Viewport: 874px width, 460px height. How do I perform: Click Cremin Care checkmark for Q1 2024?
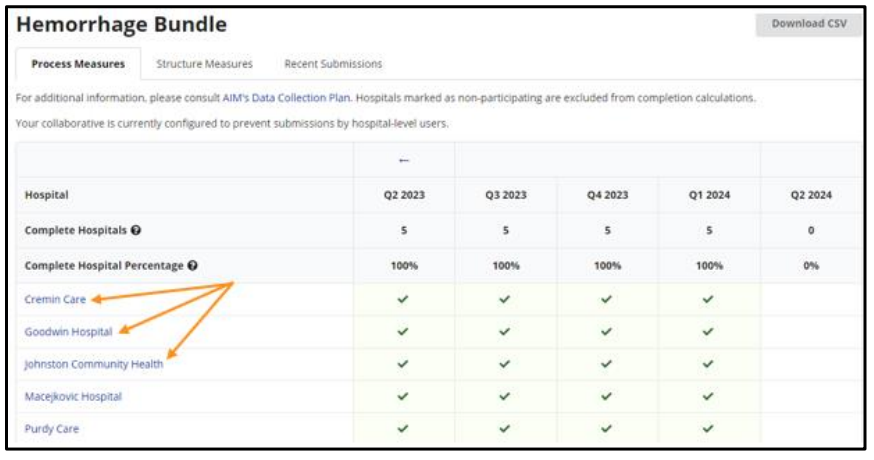click(x=708, y=299)
